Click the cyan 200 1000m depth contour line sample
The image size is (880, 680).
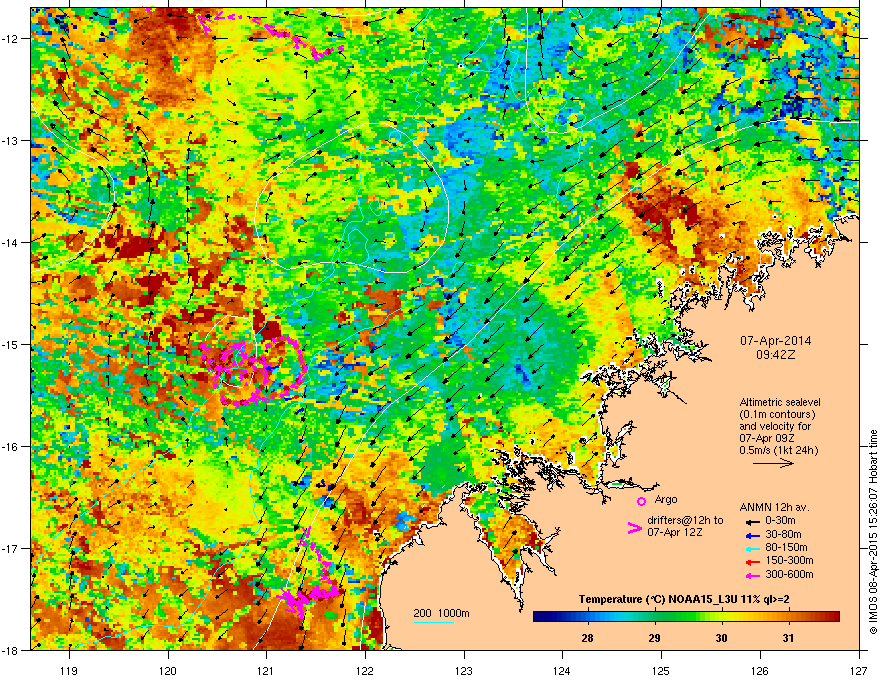pyautogui.click(x=434, y=622)
